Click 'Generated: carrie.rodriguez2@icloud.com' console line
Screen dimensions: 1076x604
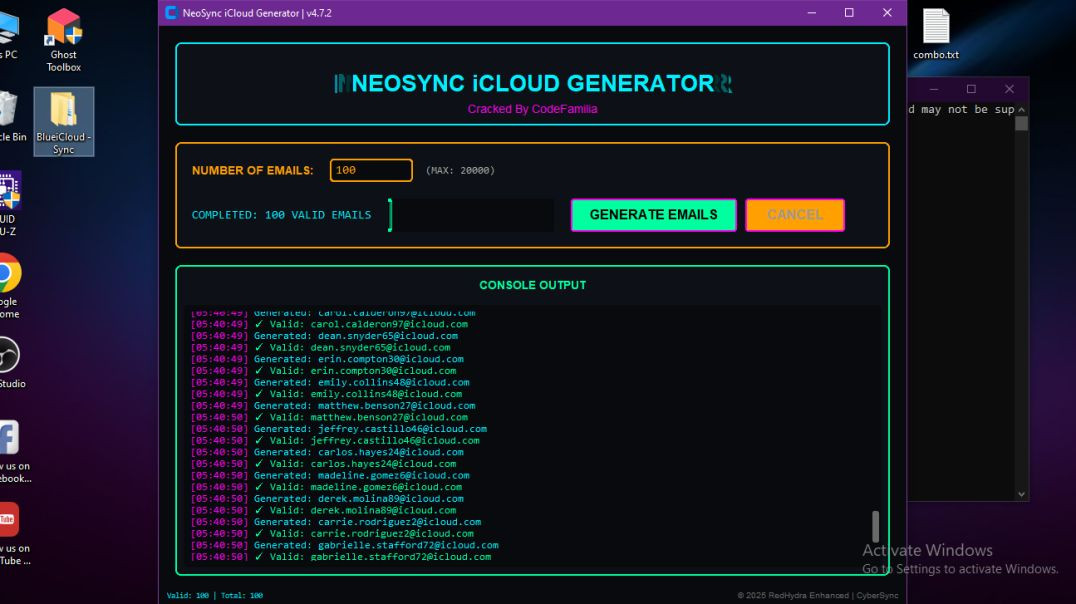point(336,522)
